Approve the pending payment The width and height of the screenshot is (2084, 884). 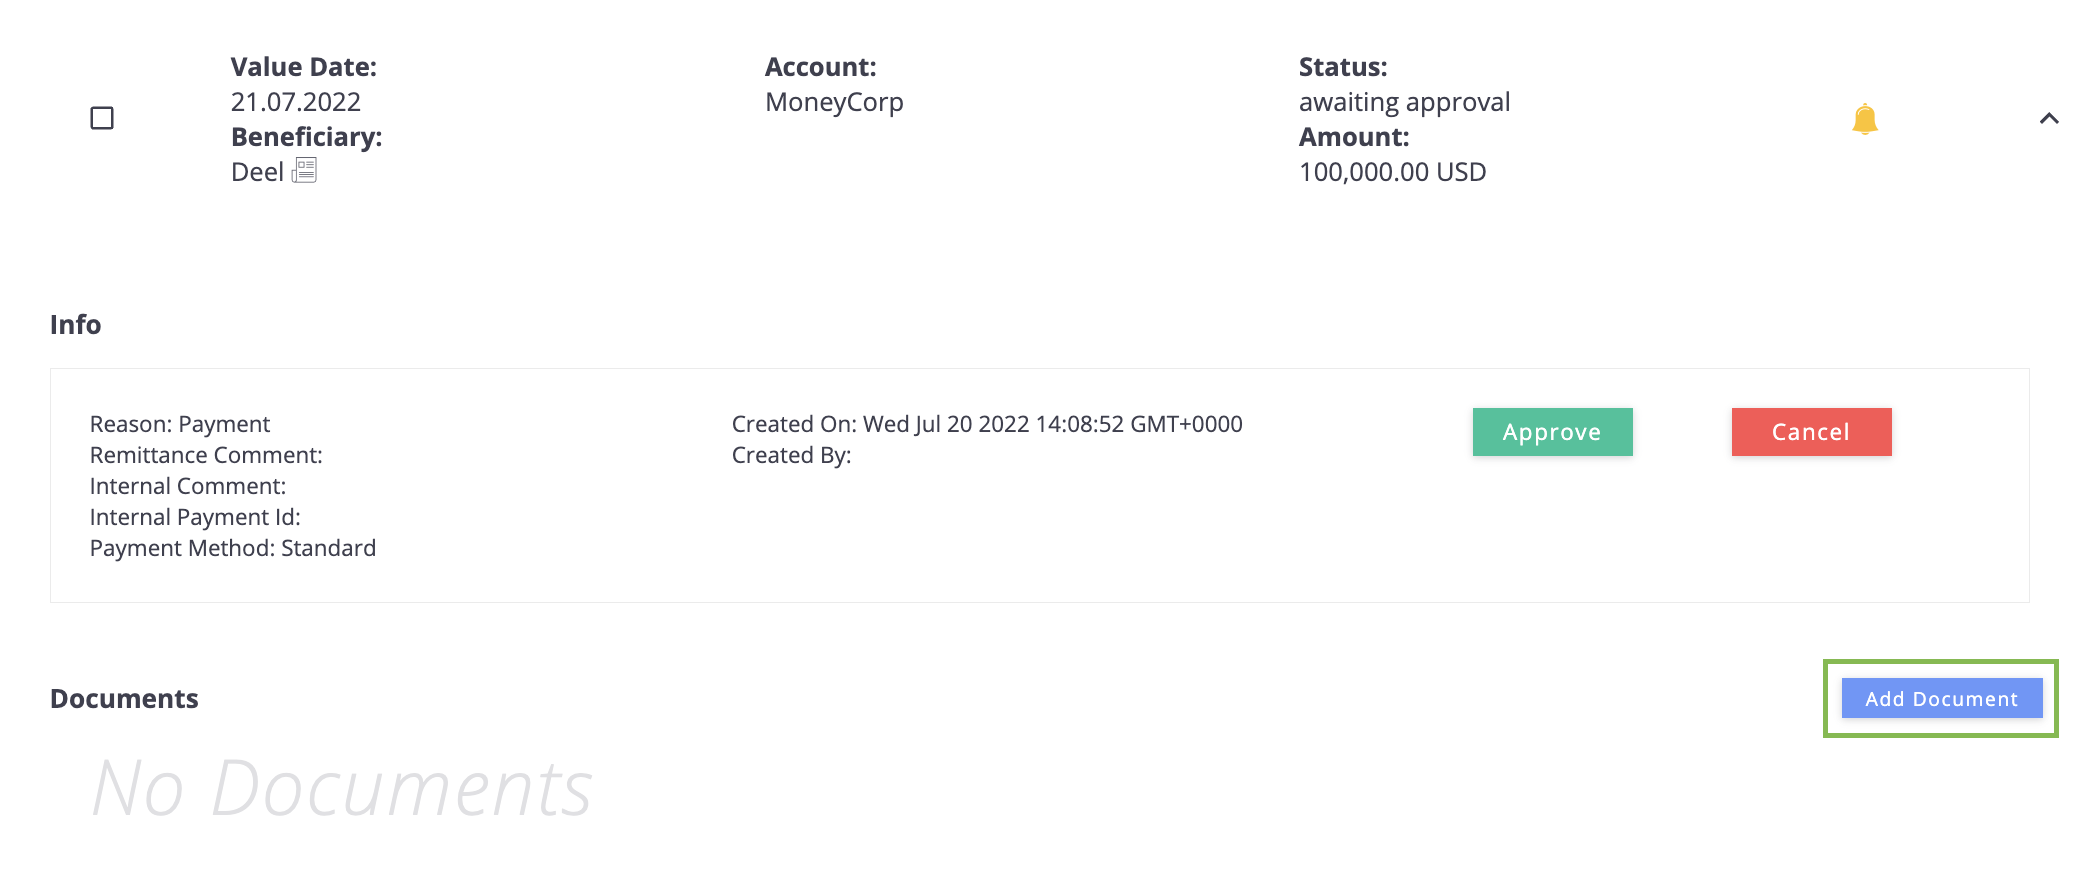click(x=1552, y=432)
